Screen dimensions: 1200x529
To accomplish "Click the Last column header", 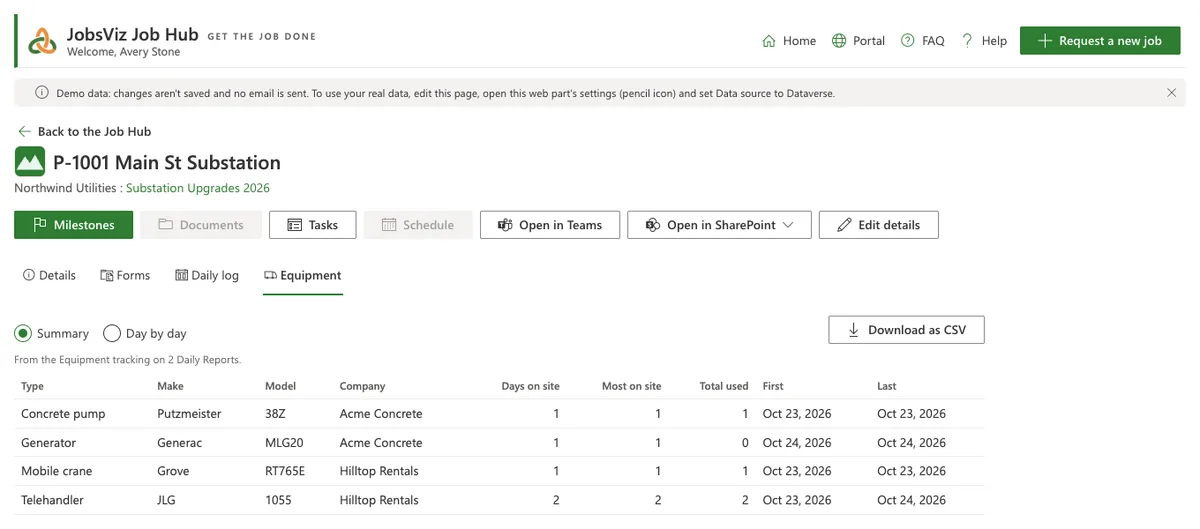I will pyautogui.click(x=887, y=386).
